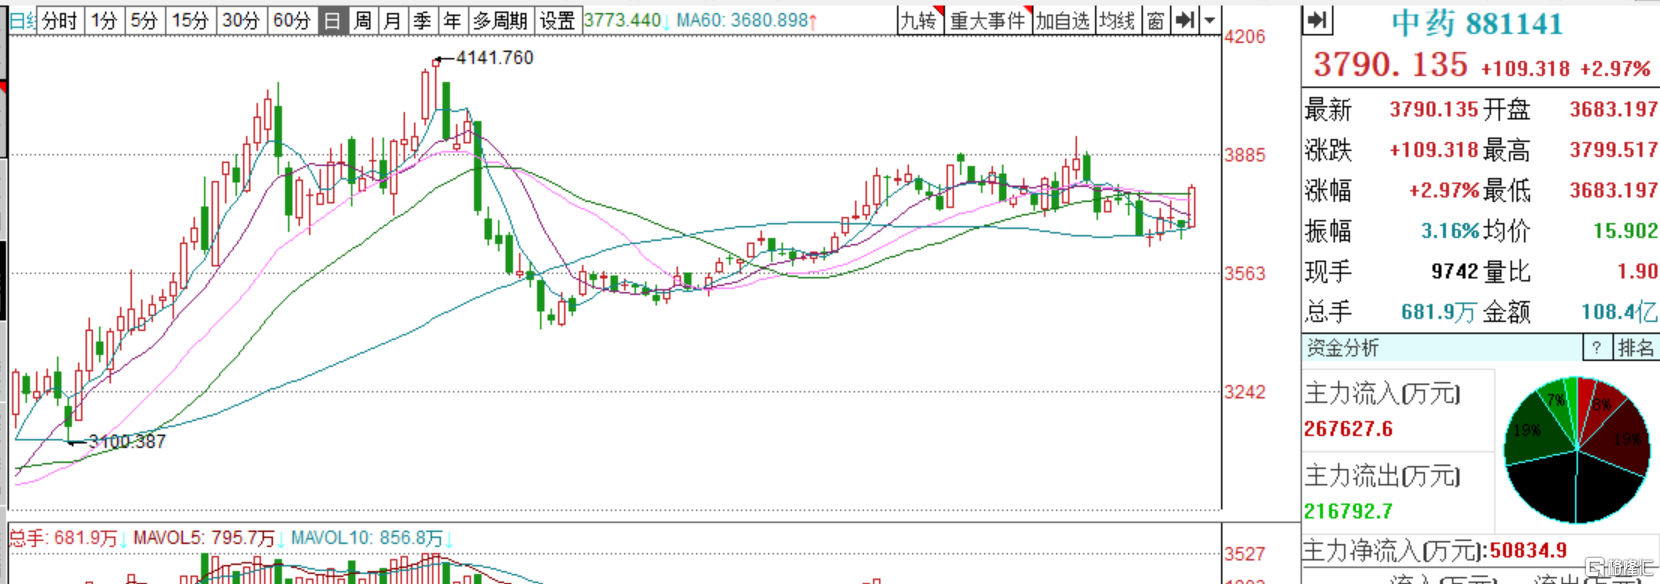The height and width of the screenshot is (584, 1660).
Task: Open the 排名 ranking button
Action: 1636,348
